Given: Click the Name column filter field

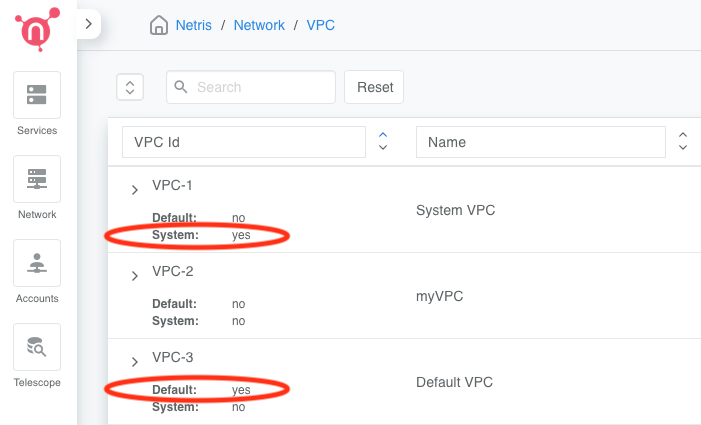Looking at the screenshot, I should [x=541, y=142].
